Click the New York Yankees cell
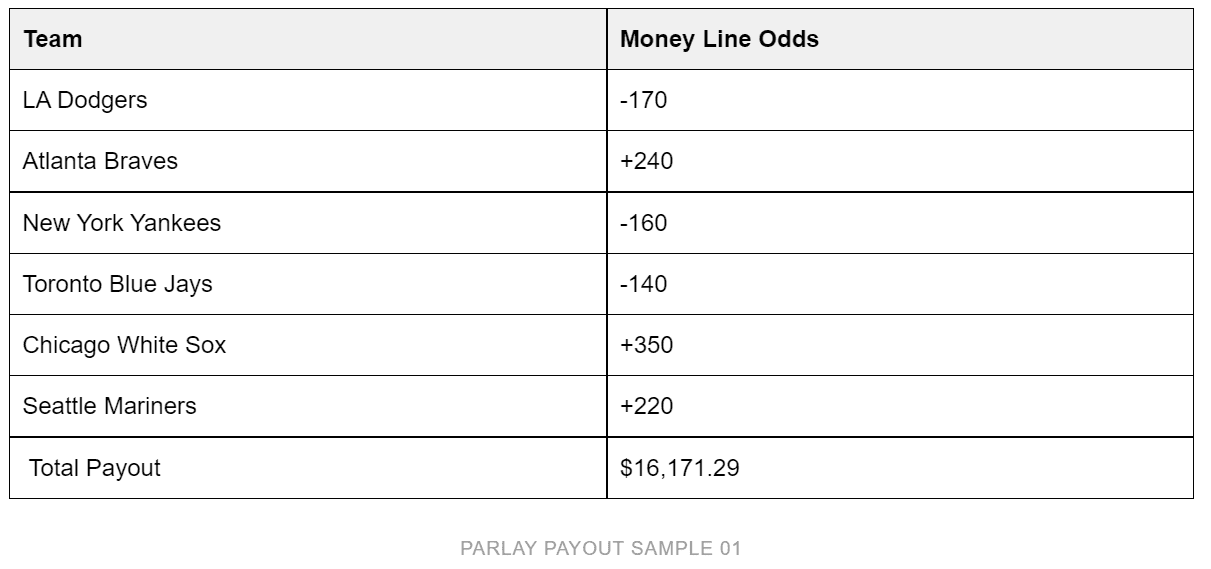This screenshot has width=1211, height=569. pos(308,222)
